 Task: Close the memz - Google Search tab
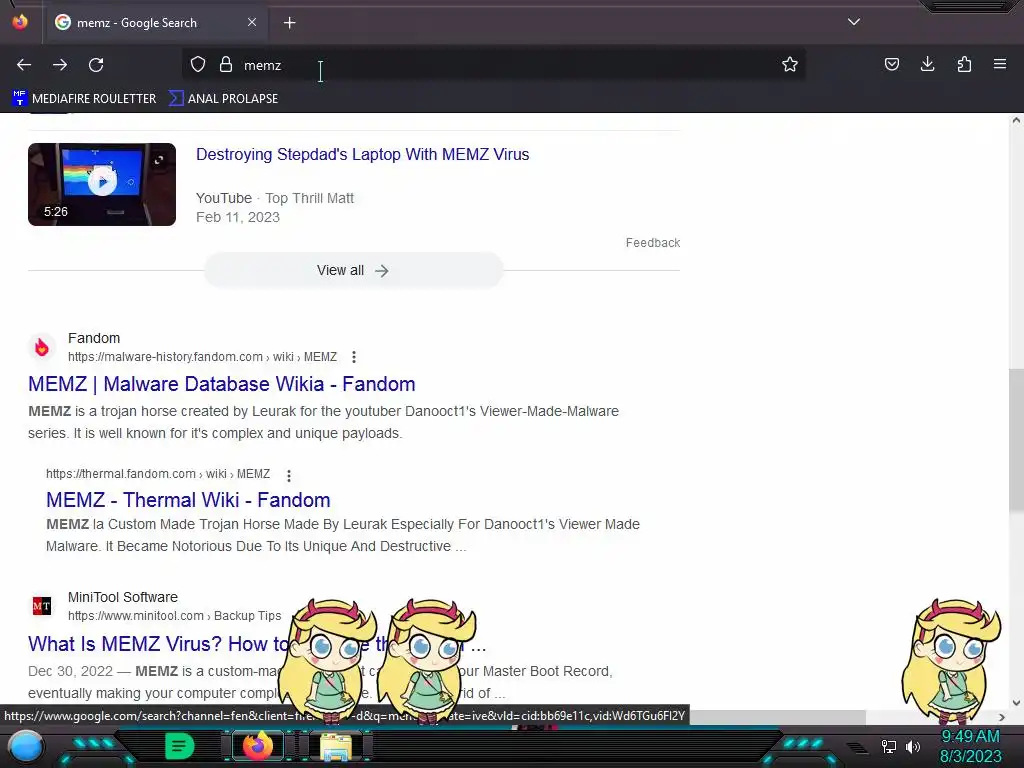click(252, 22)
